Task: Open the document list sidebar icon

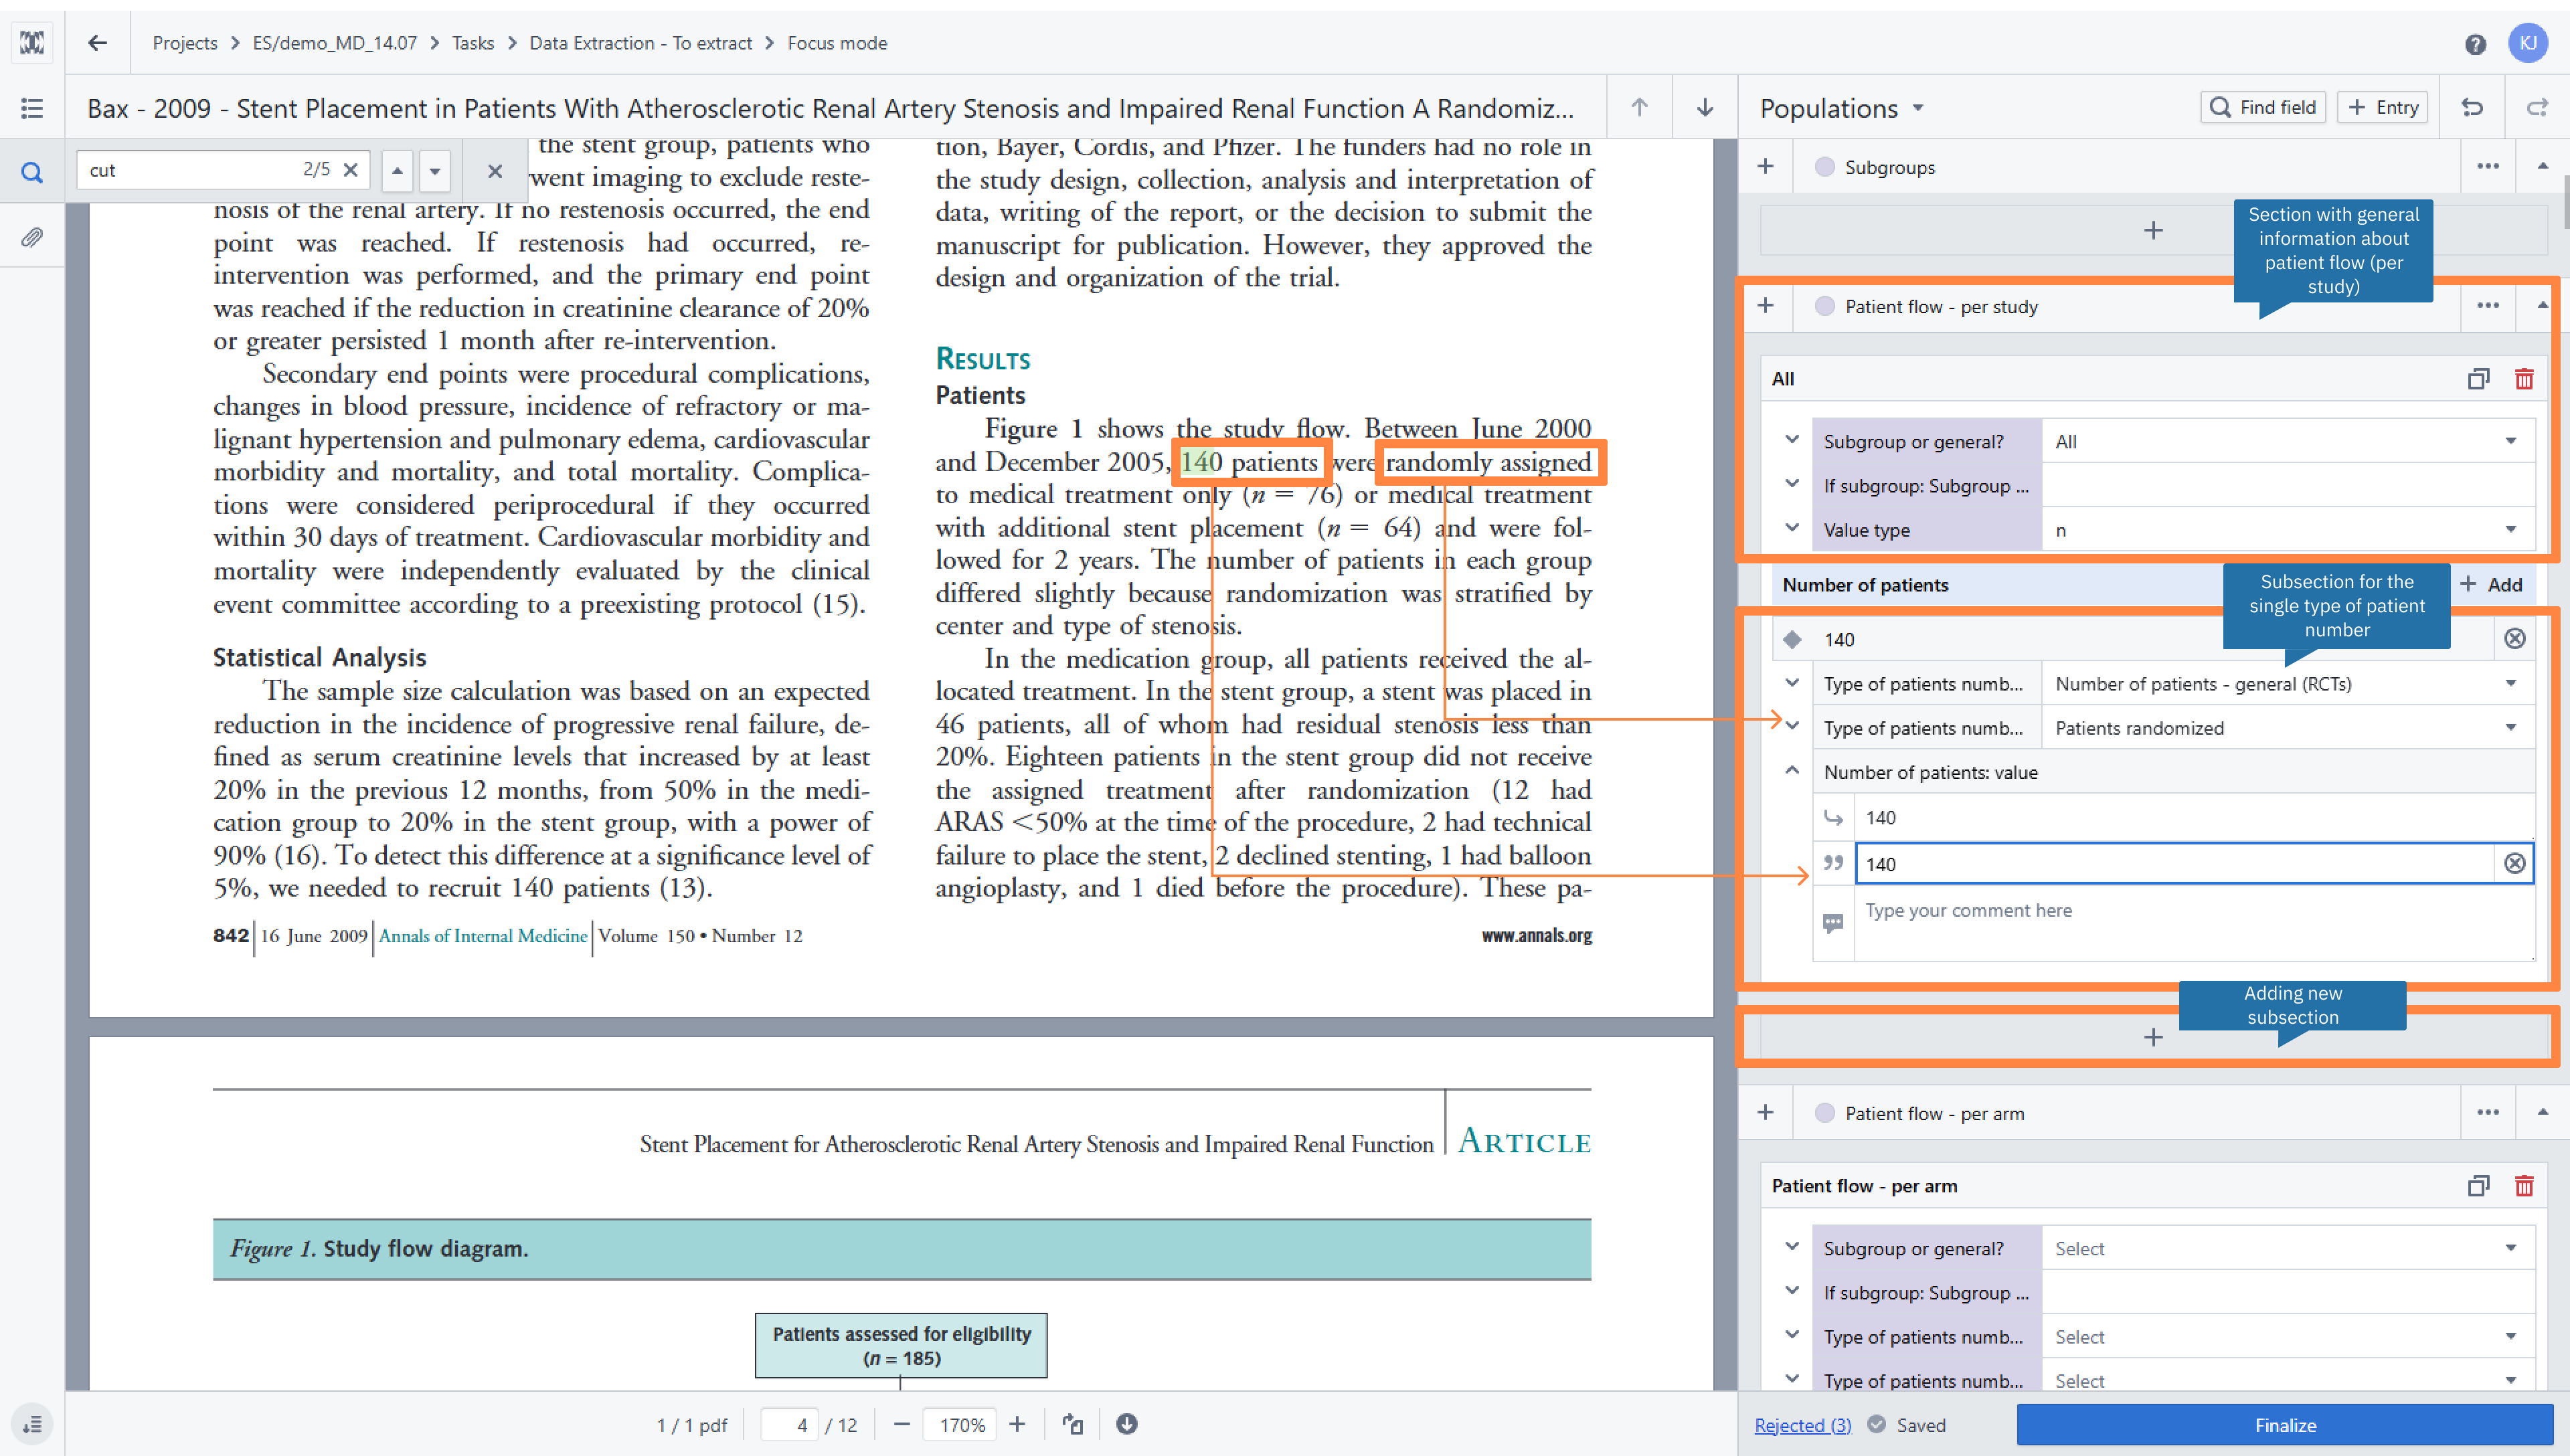Action: 32,108
